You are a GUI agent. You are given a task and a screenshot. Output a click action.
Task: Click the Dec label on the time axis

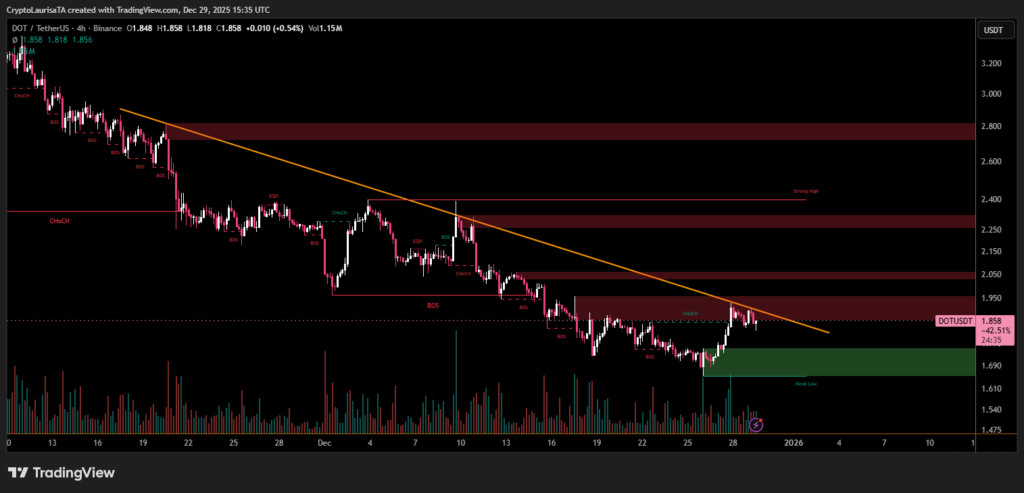click(323, 441)
